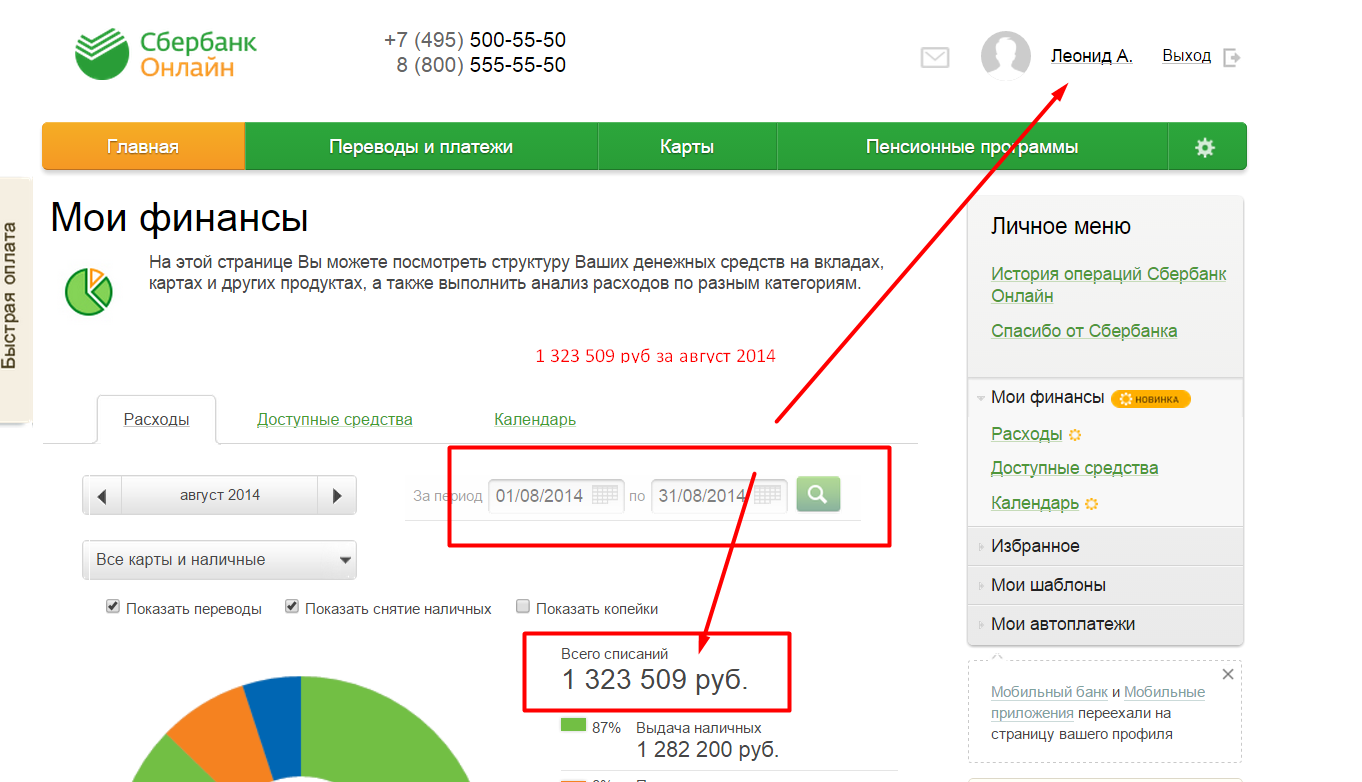Open Спасибо от Сбербанка link
1362x782 pixels.
[1084, 331]
